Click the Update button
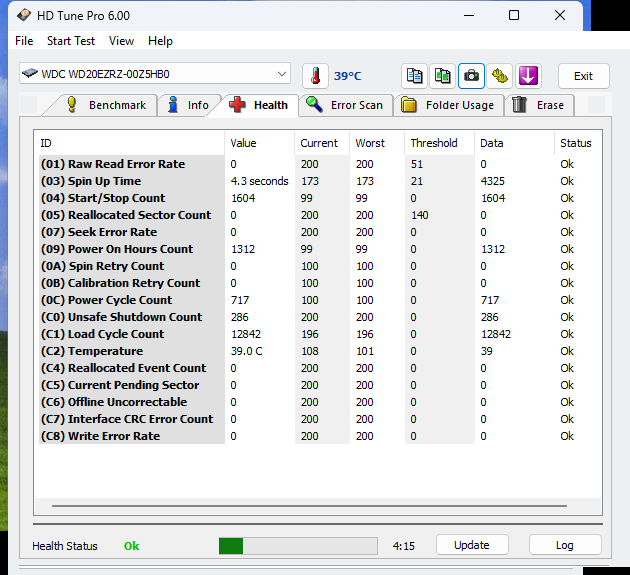 (471, 545)
